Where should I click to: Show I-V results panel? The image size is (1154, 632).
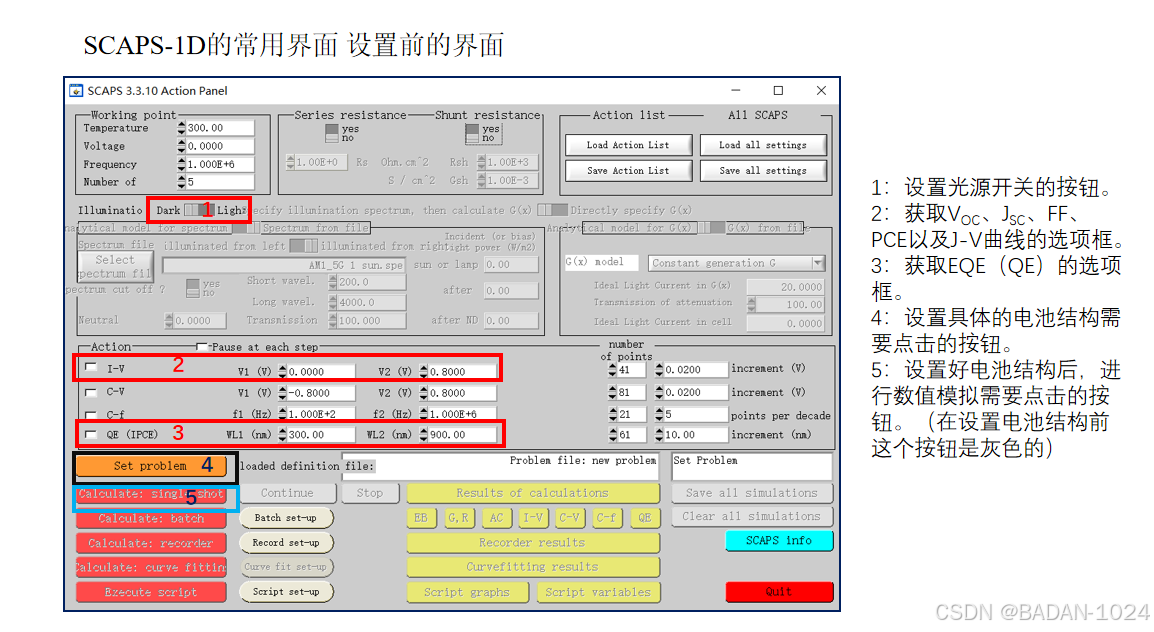tap(532, 518)
